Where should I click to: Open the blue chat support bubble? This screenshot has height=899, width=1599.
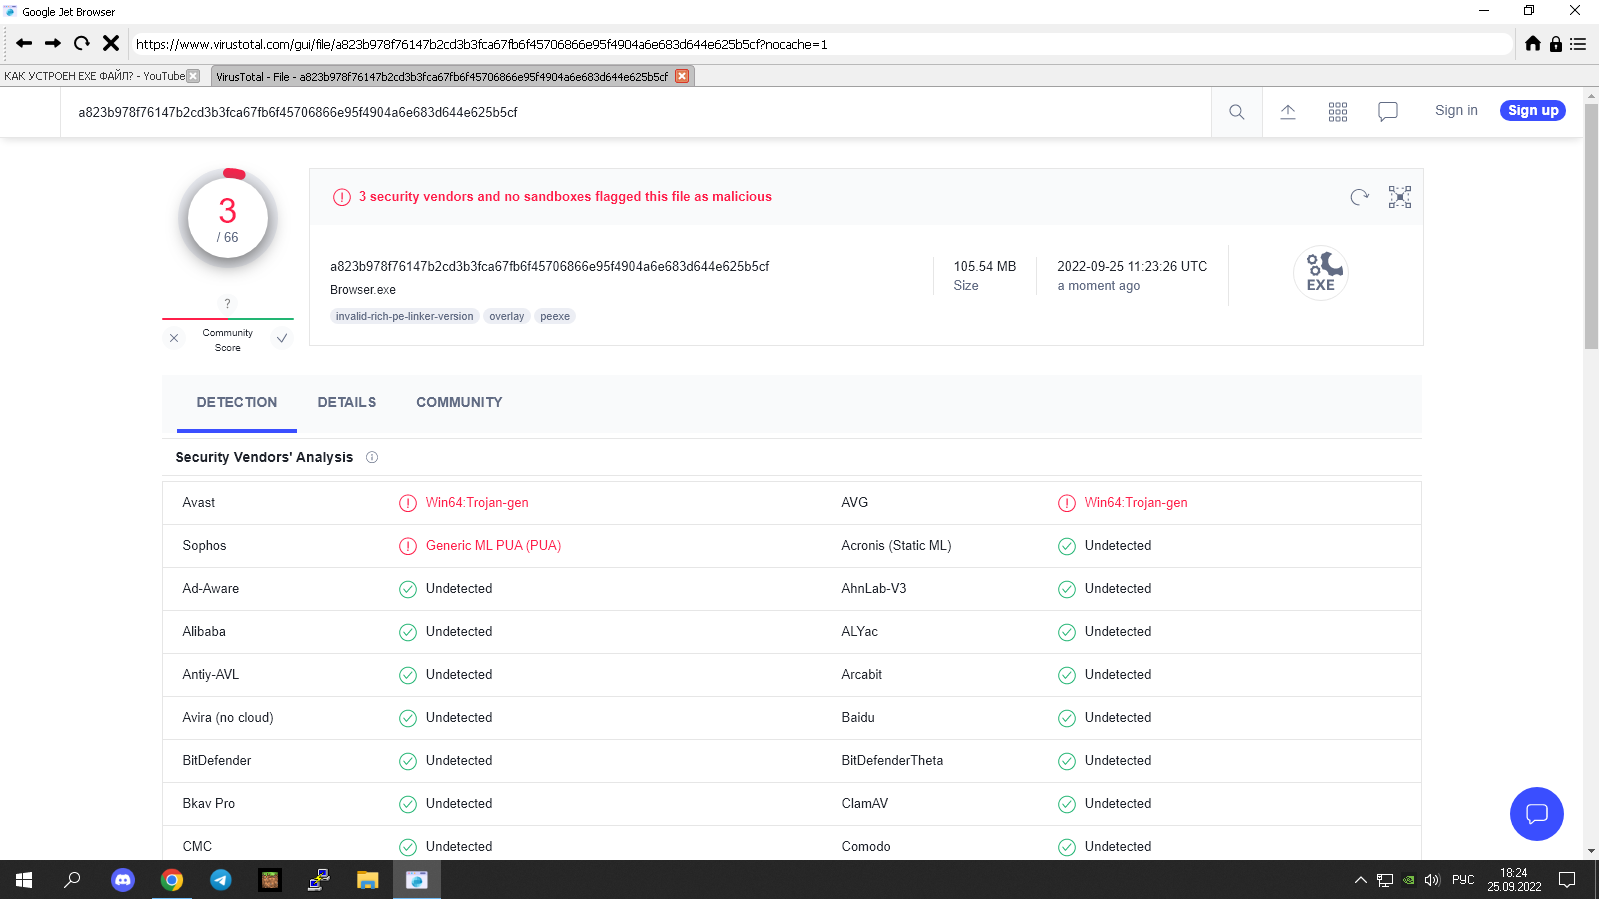1536,814
